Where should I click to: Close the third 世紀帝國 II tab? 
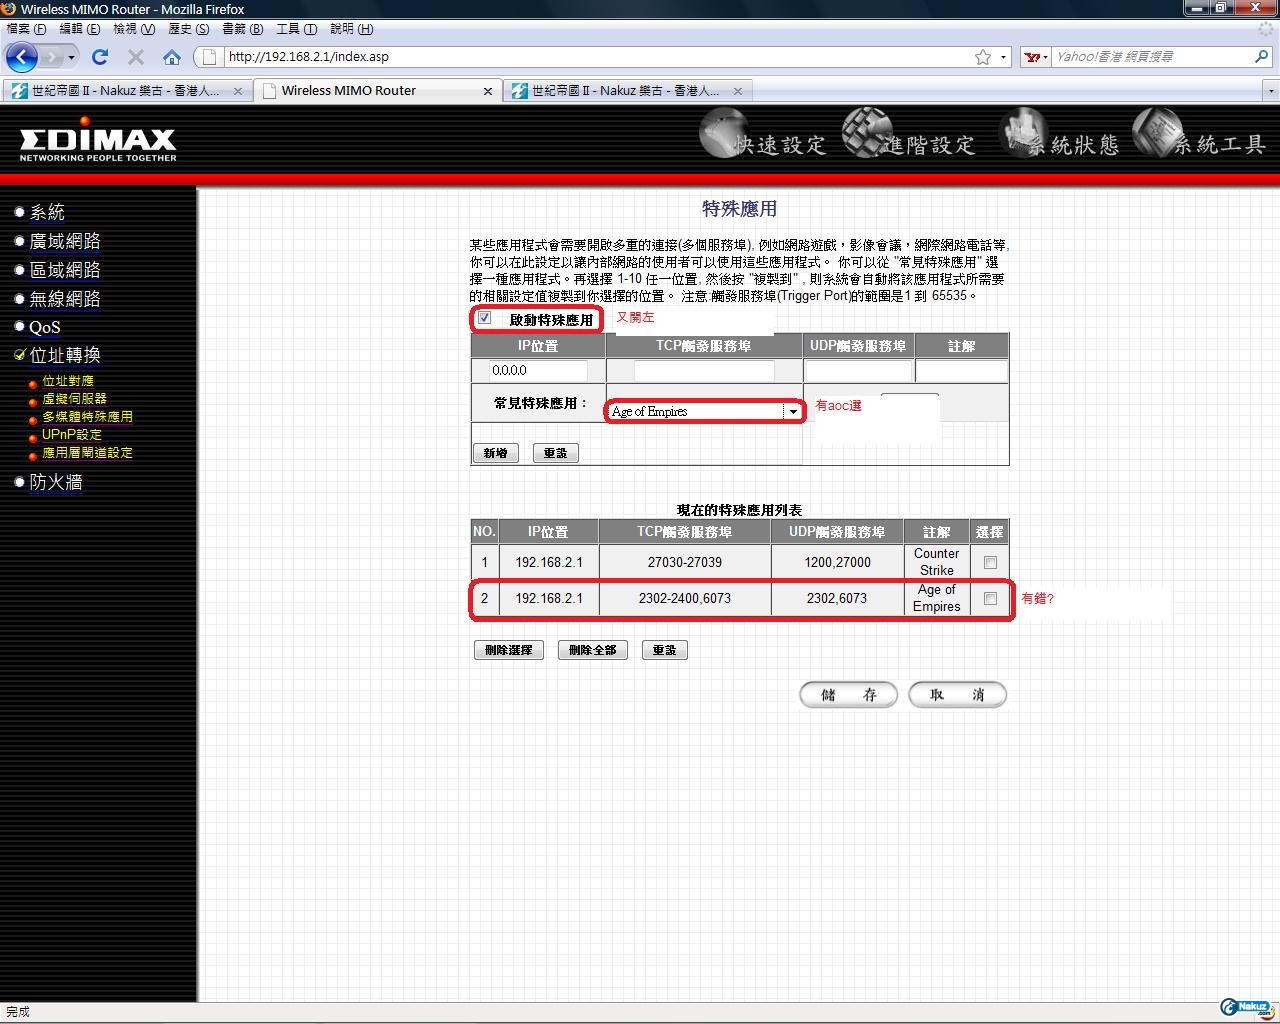click(737, 91)
